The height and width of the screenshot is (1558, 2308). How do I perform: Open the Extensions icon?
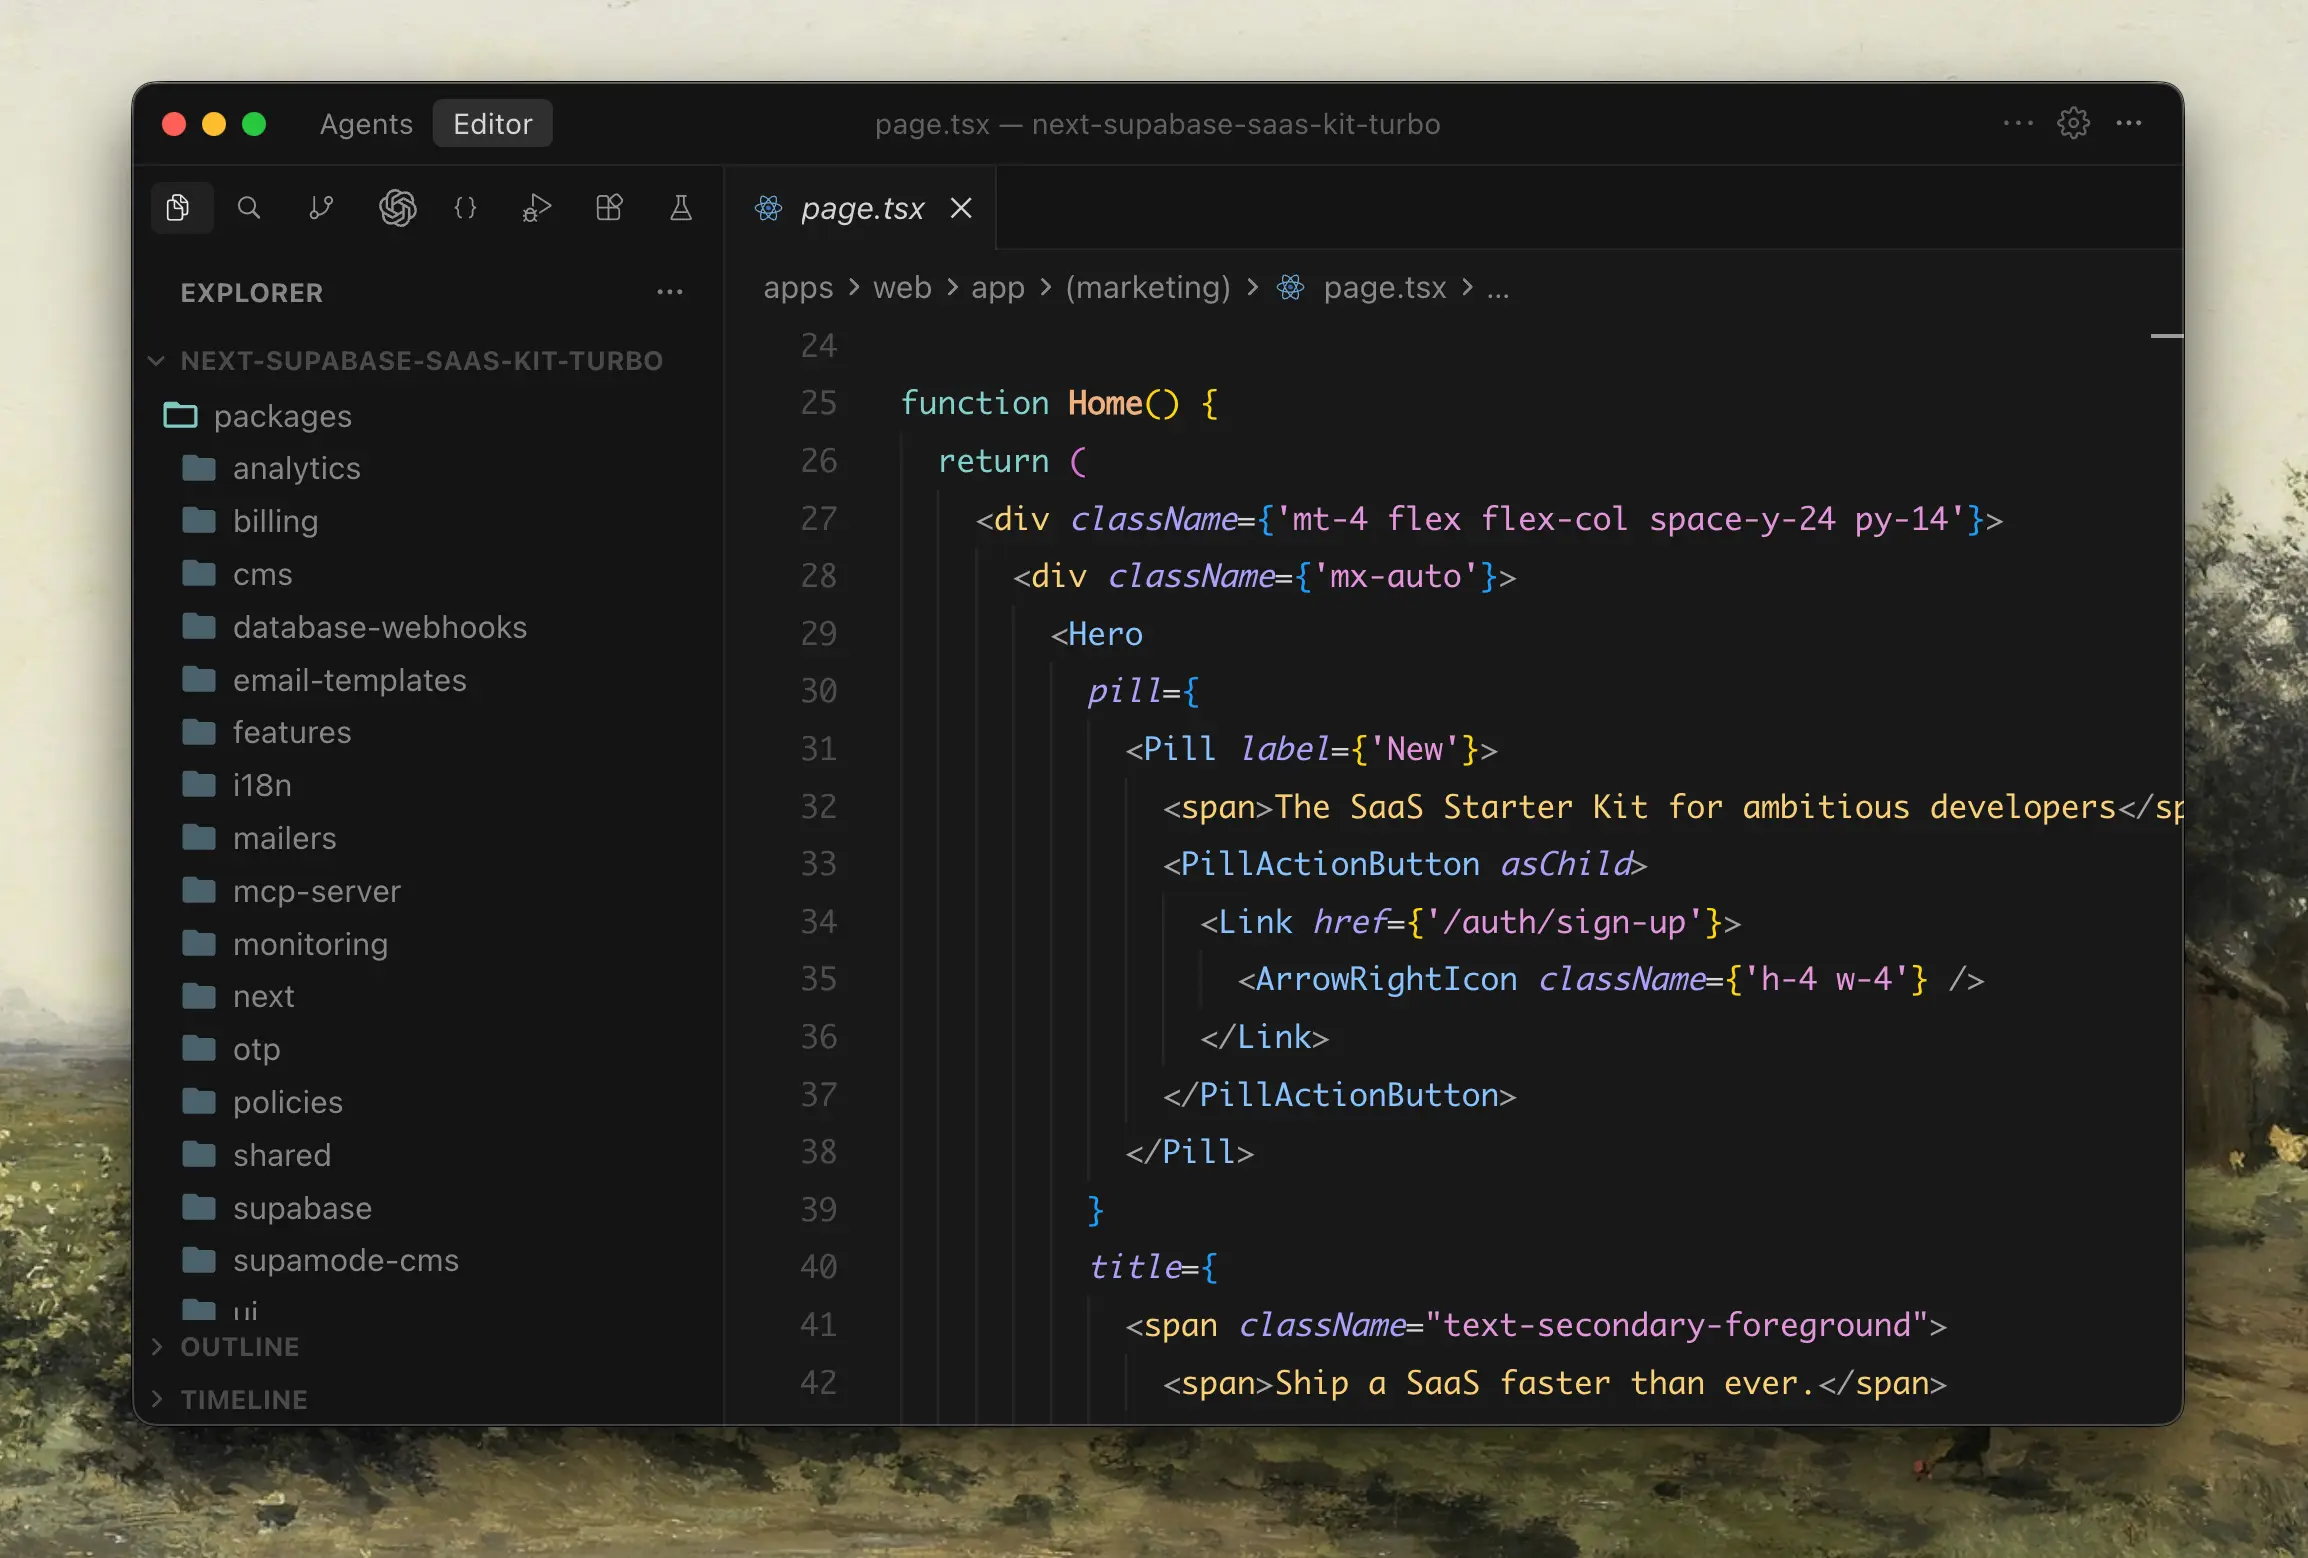click(x=609, y=208)
